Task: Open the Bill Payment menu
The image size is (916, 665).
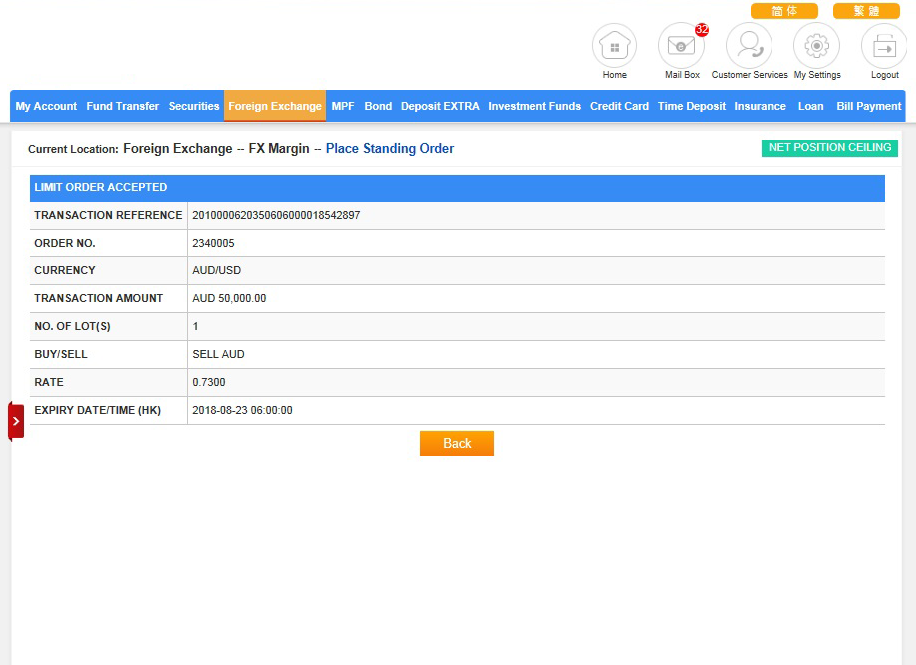Action: [x=868, y=106]
